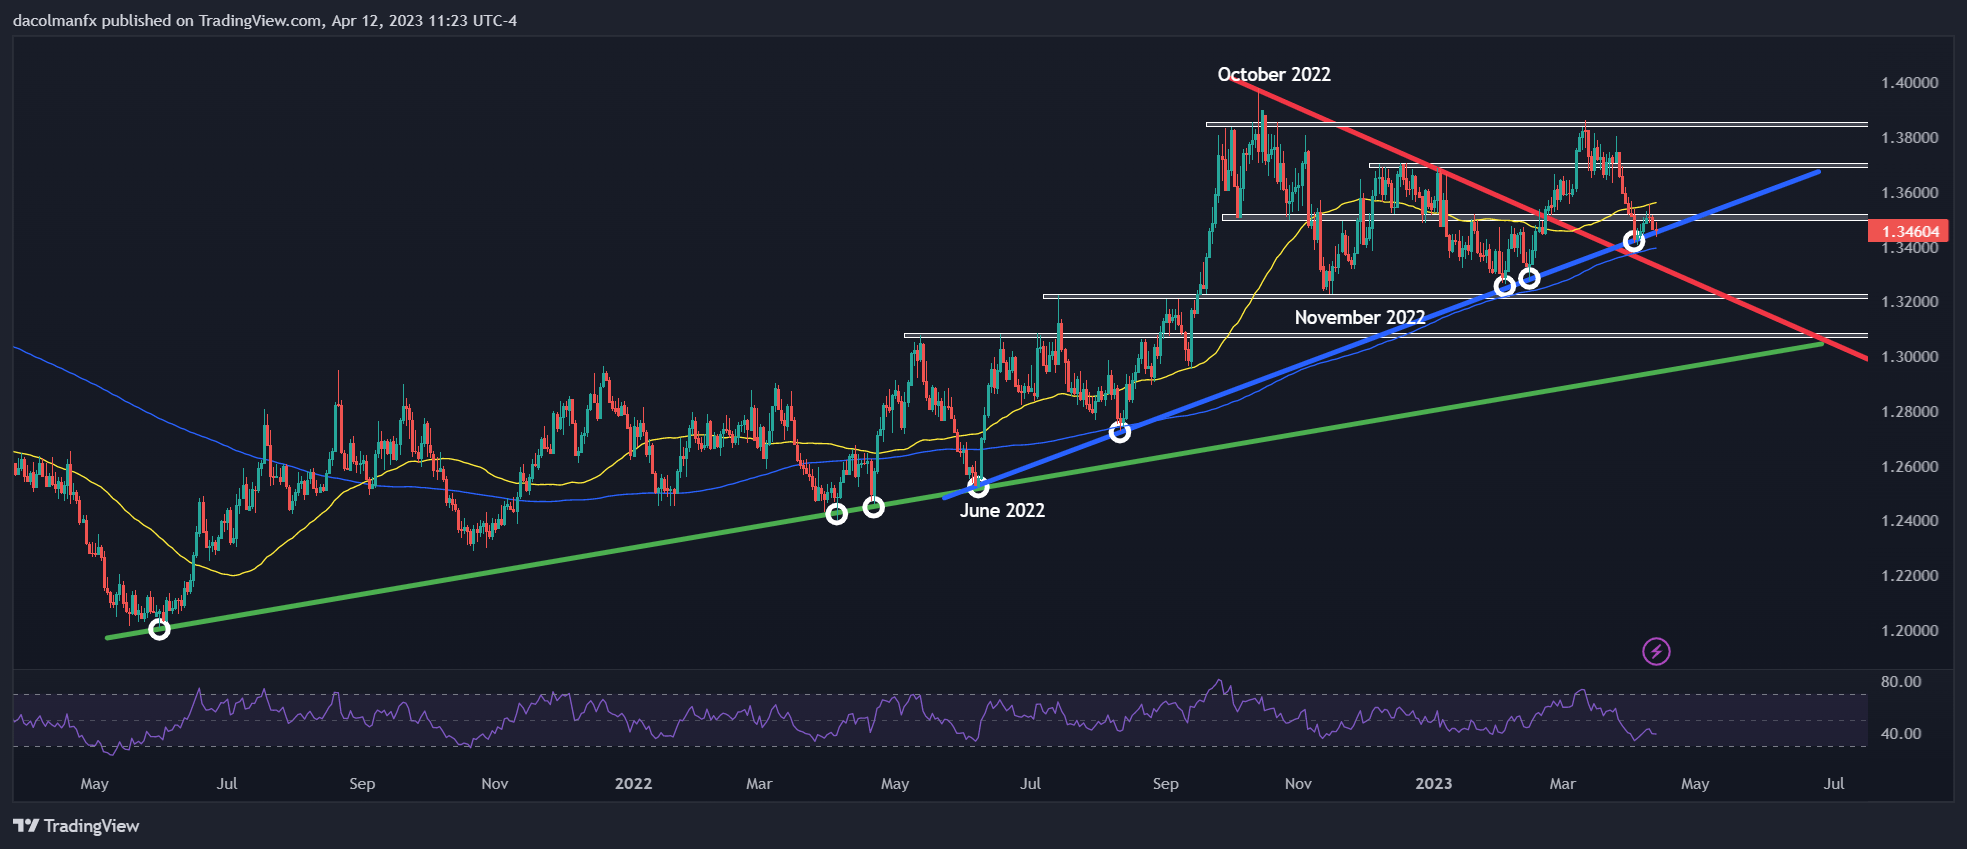
Task: Click the latest circle marker near the current price
Action: point(1634,241)
